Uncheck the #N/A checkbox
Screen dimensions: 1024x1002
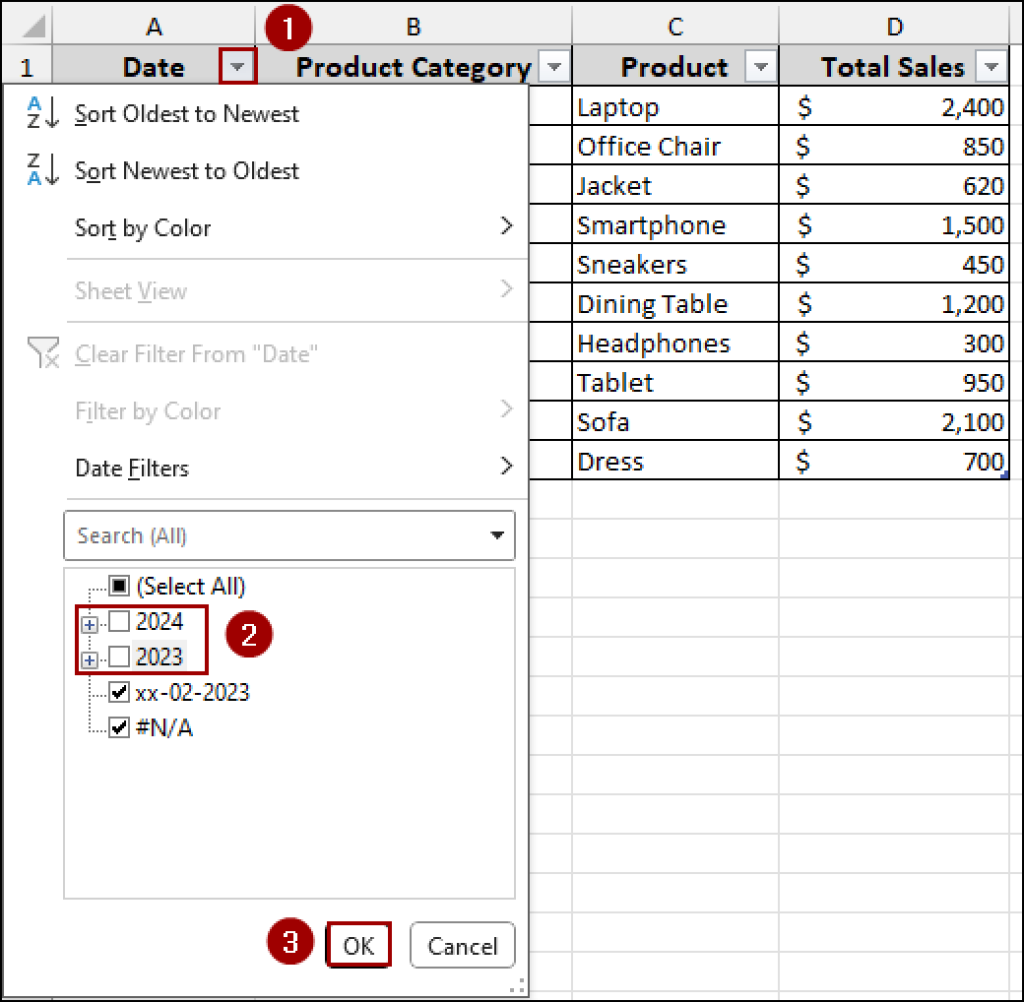click(120, 728)
